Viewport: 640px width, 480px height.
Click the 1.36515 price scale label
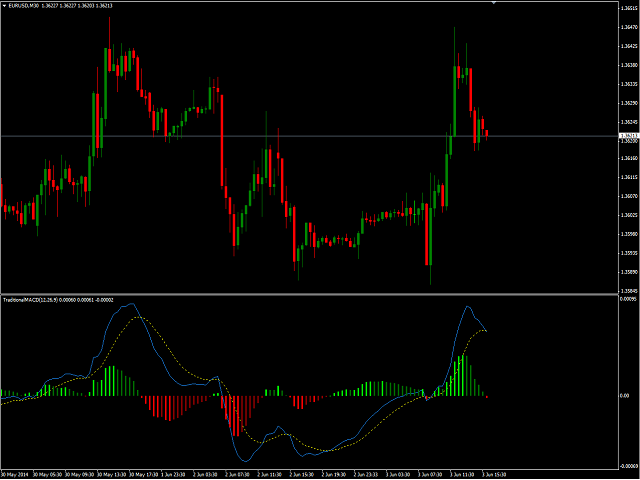tap(629, 8)
